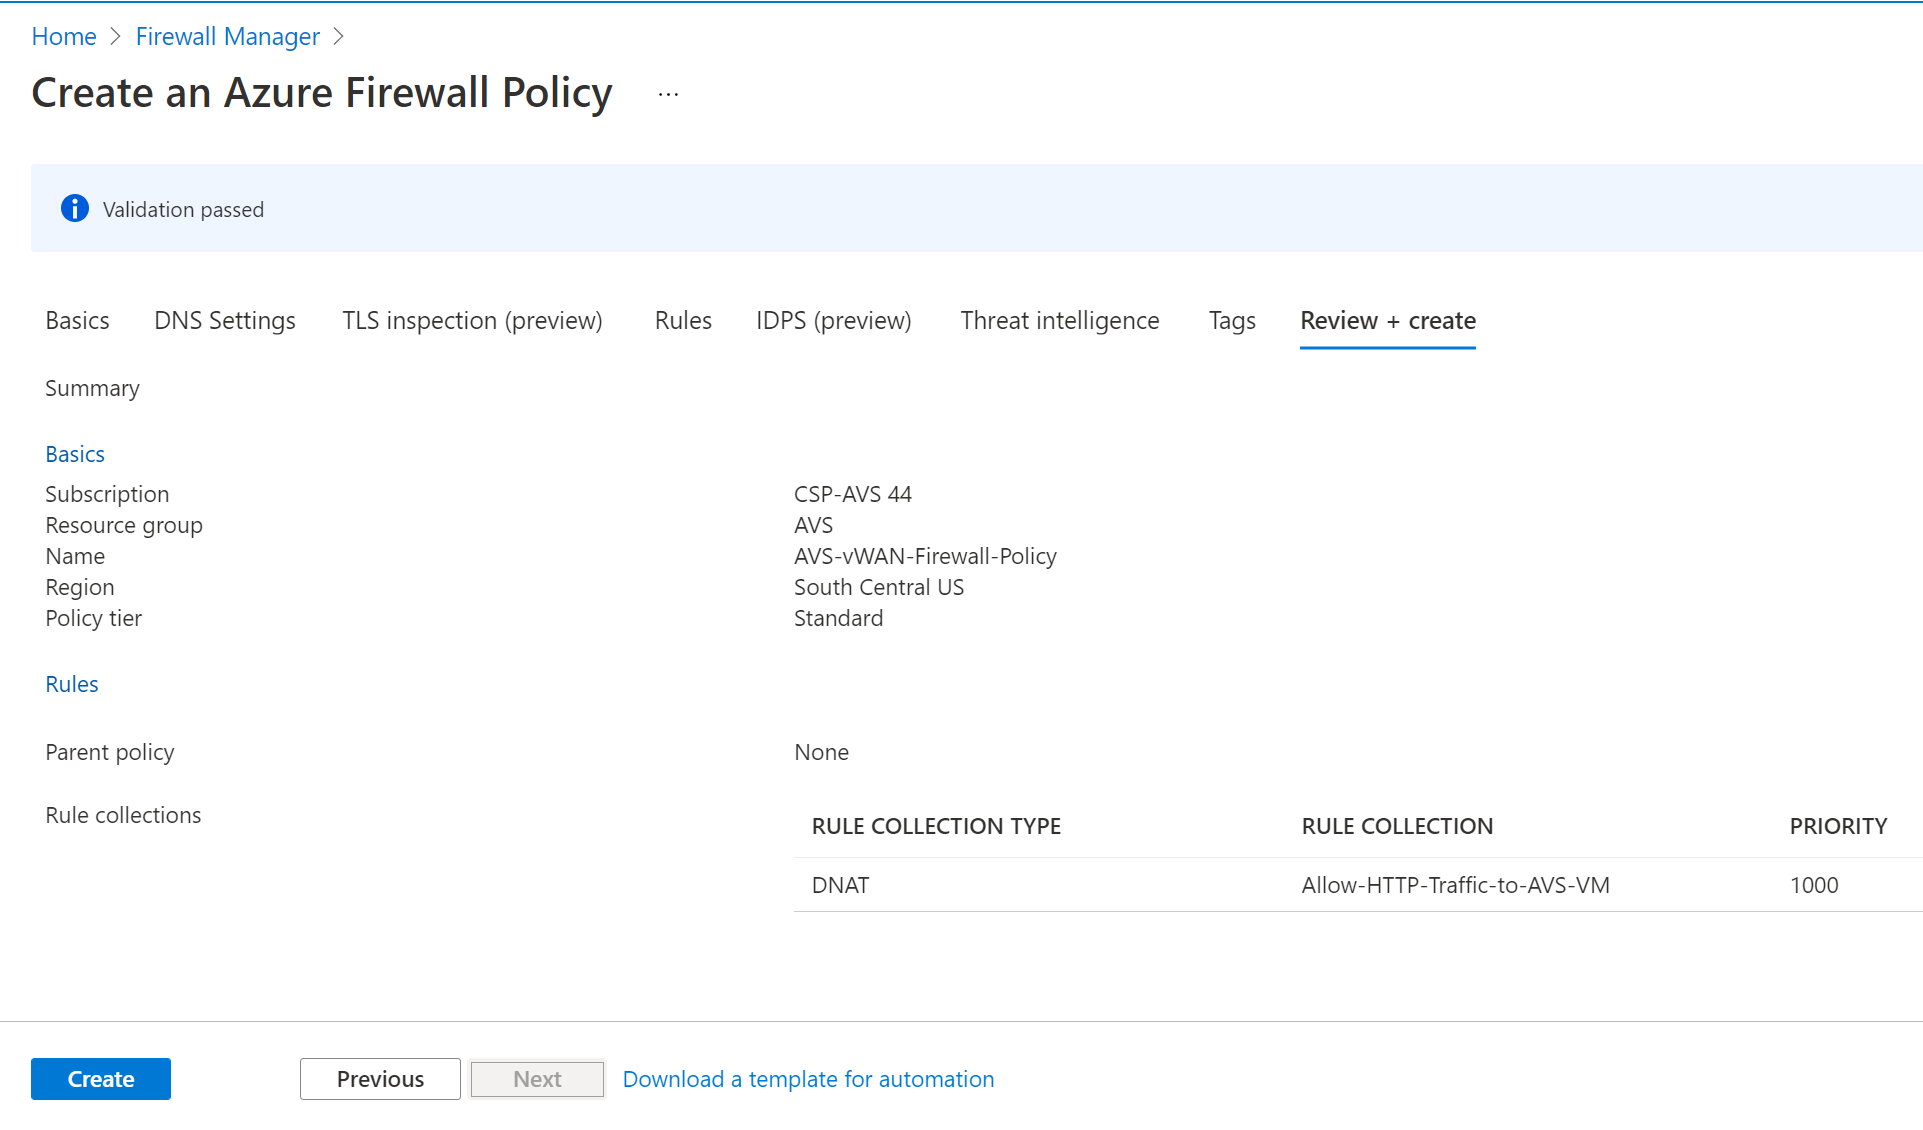
Task: Open the Tags tab
Action: pos(1232,320)
